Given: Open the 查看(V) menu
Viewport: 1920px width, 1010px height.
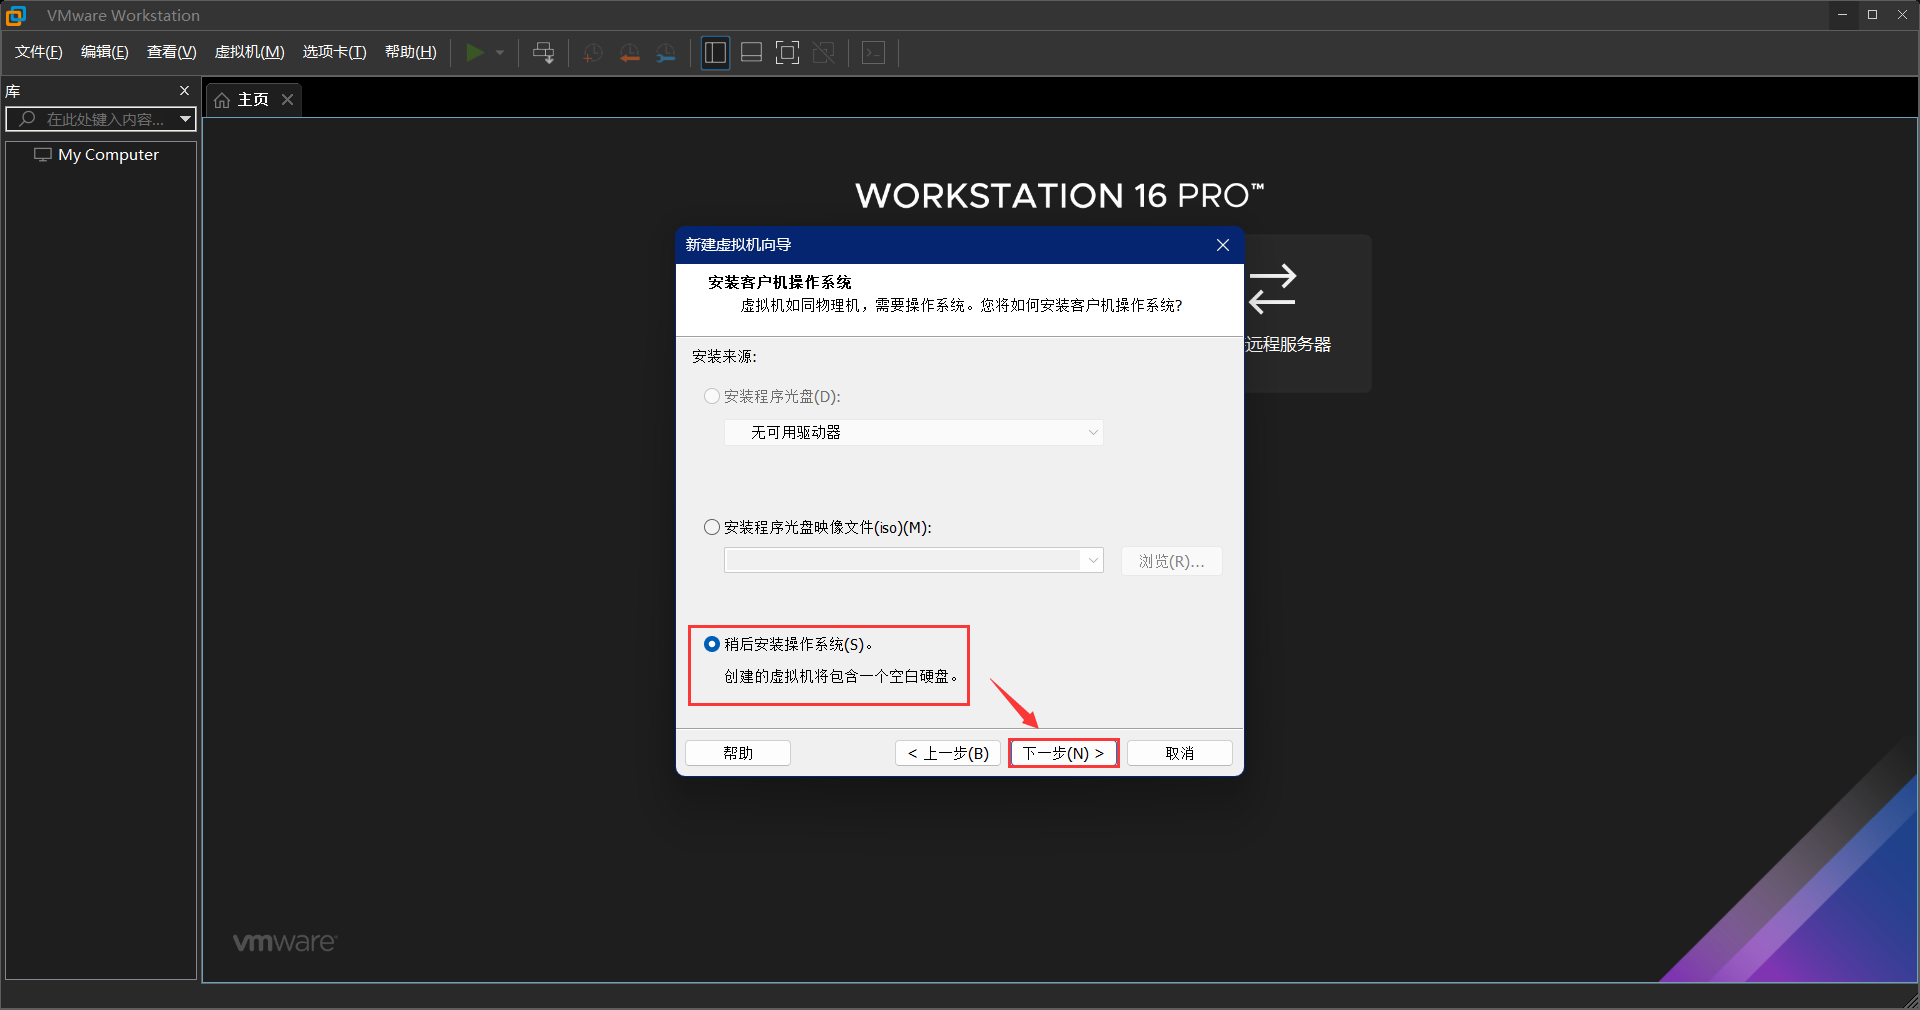Looking at the screenshot, I should coord(172,52).
